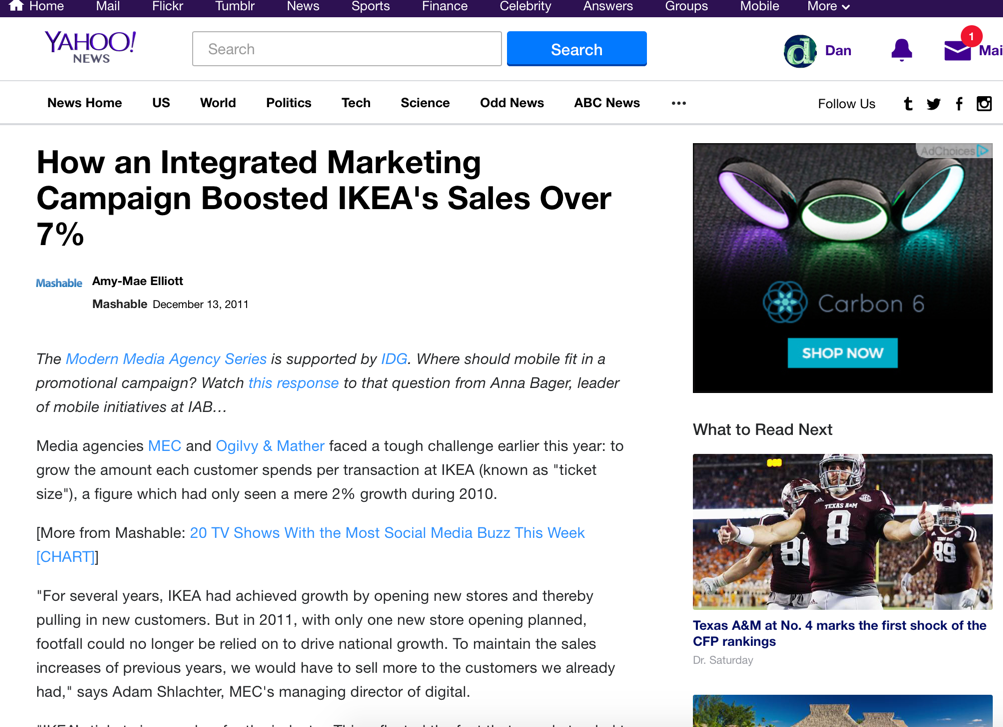Click the Dr. Saturday source label
Image resolution: width=1003 pixels, height=727 pixels.
tap(723, 660)
